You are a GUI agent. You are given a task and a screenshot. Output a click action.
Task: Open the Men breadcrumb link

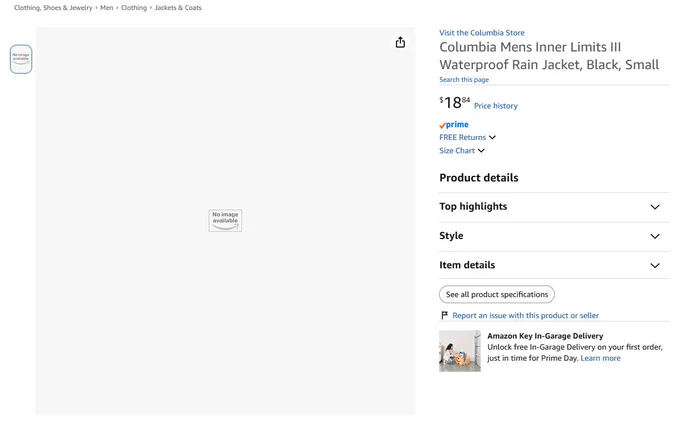(x=107, y=8)
